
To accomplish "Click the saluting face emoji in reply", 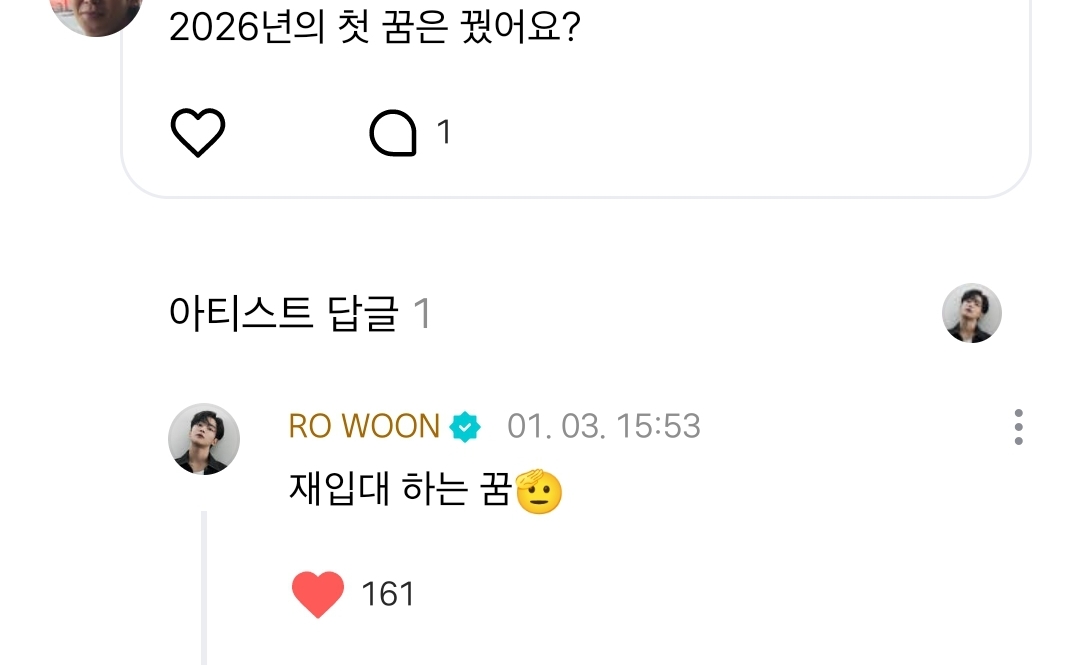I will tap(539, 491).
